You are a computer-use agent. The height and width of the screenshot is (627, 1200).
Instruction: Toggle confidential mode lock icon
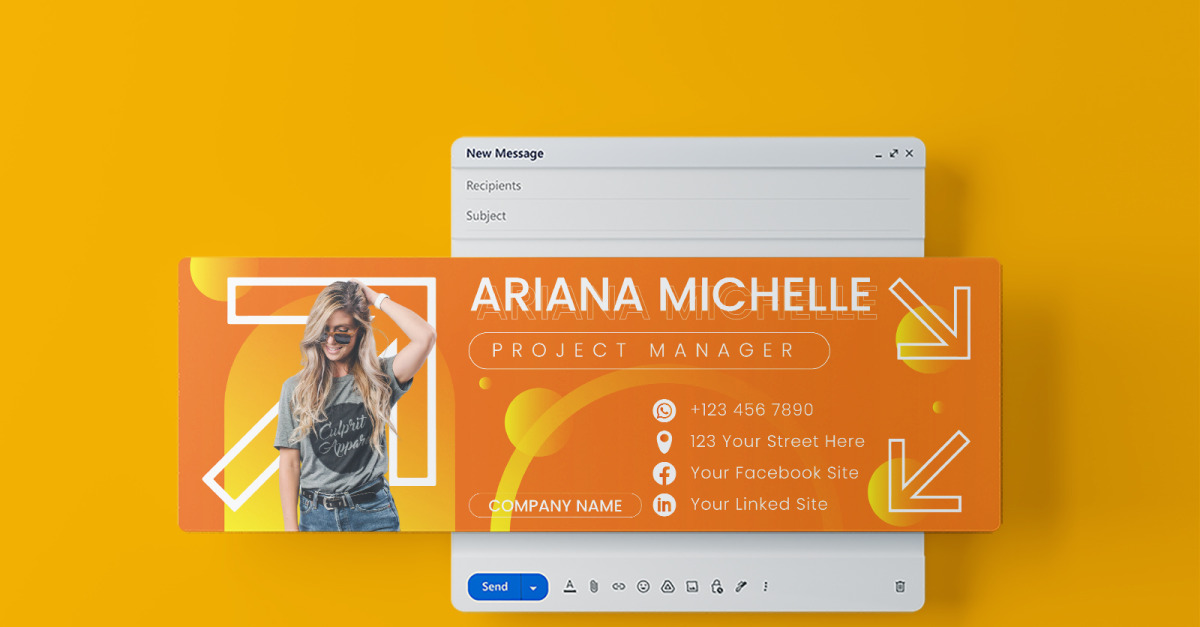click(716, 587)
